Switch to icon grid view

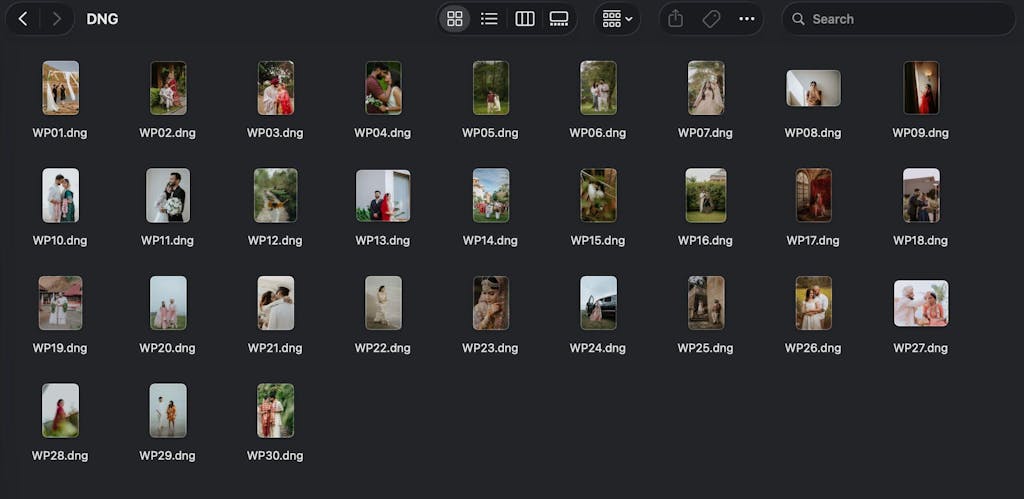(x=455, y=19)
